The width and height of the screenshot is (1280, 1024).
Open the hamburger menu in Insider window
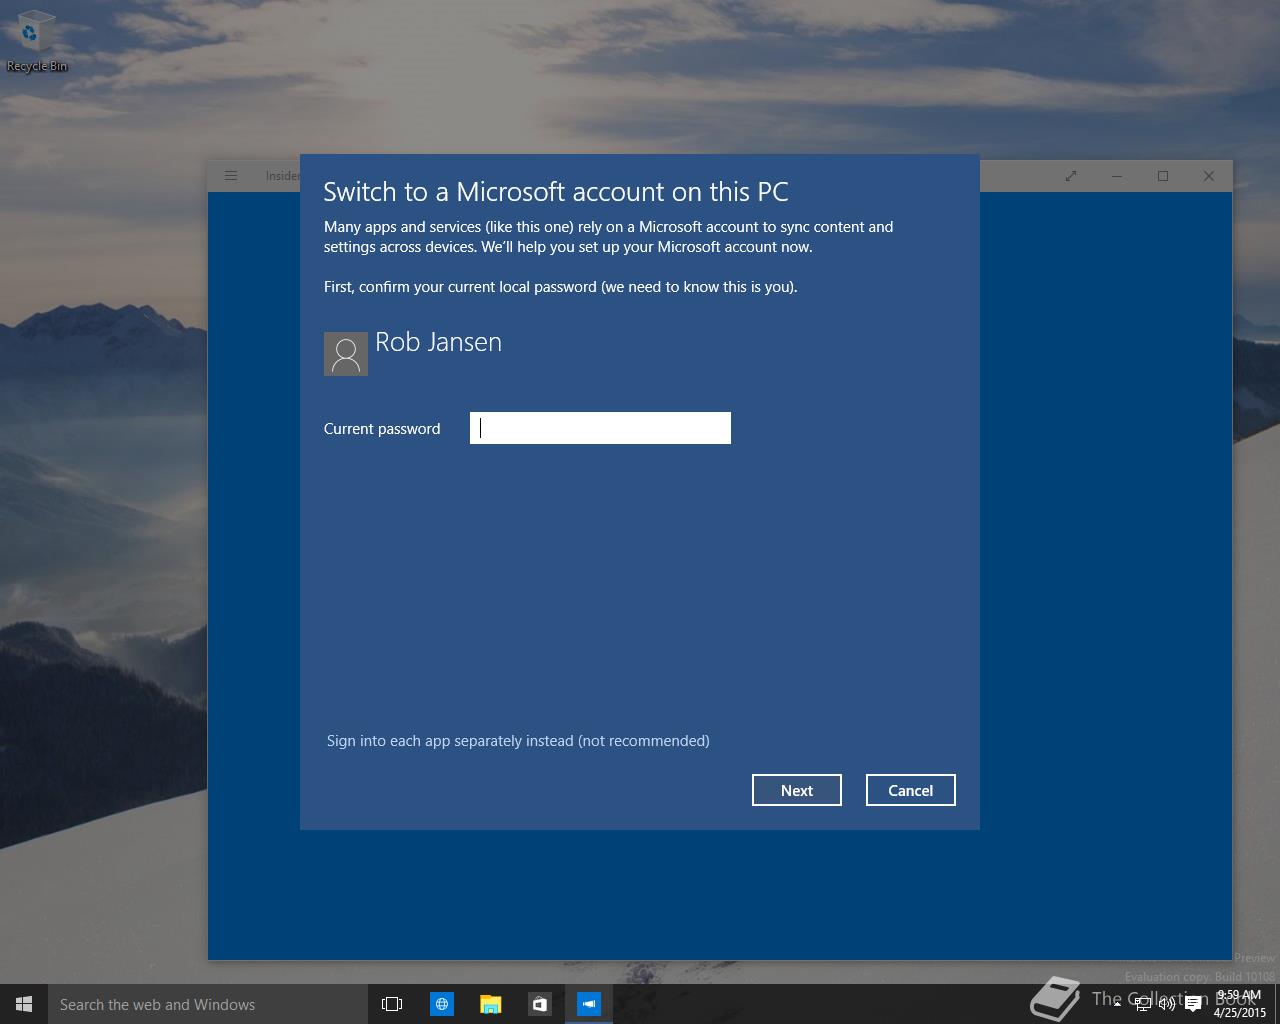coord(231,176)
